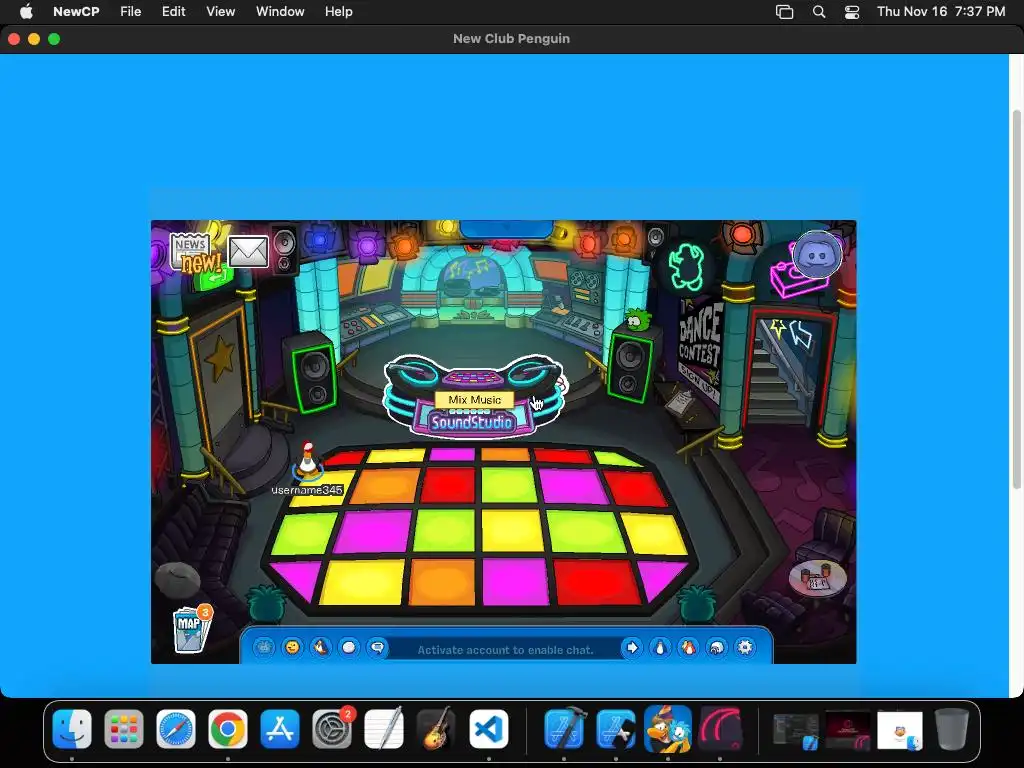
Task: Open the mail envelope icon
Action: [x=248, y=251]
